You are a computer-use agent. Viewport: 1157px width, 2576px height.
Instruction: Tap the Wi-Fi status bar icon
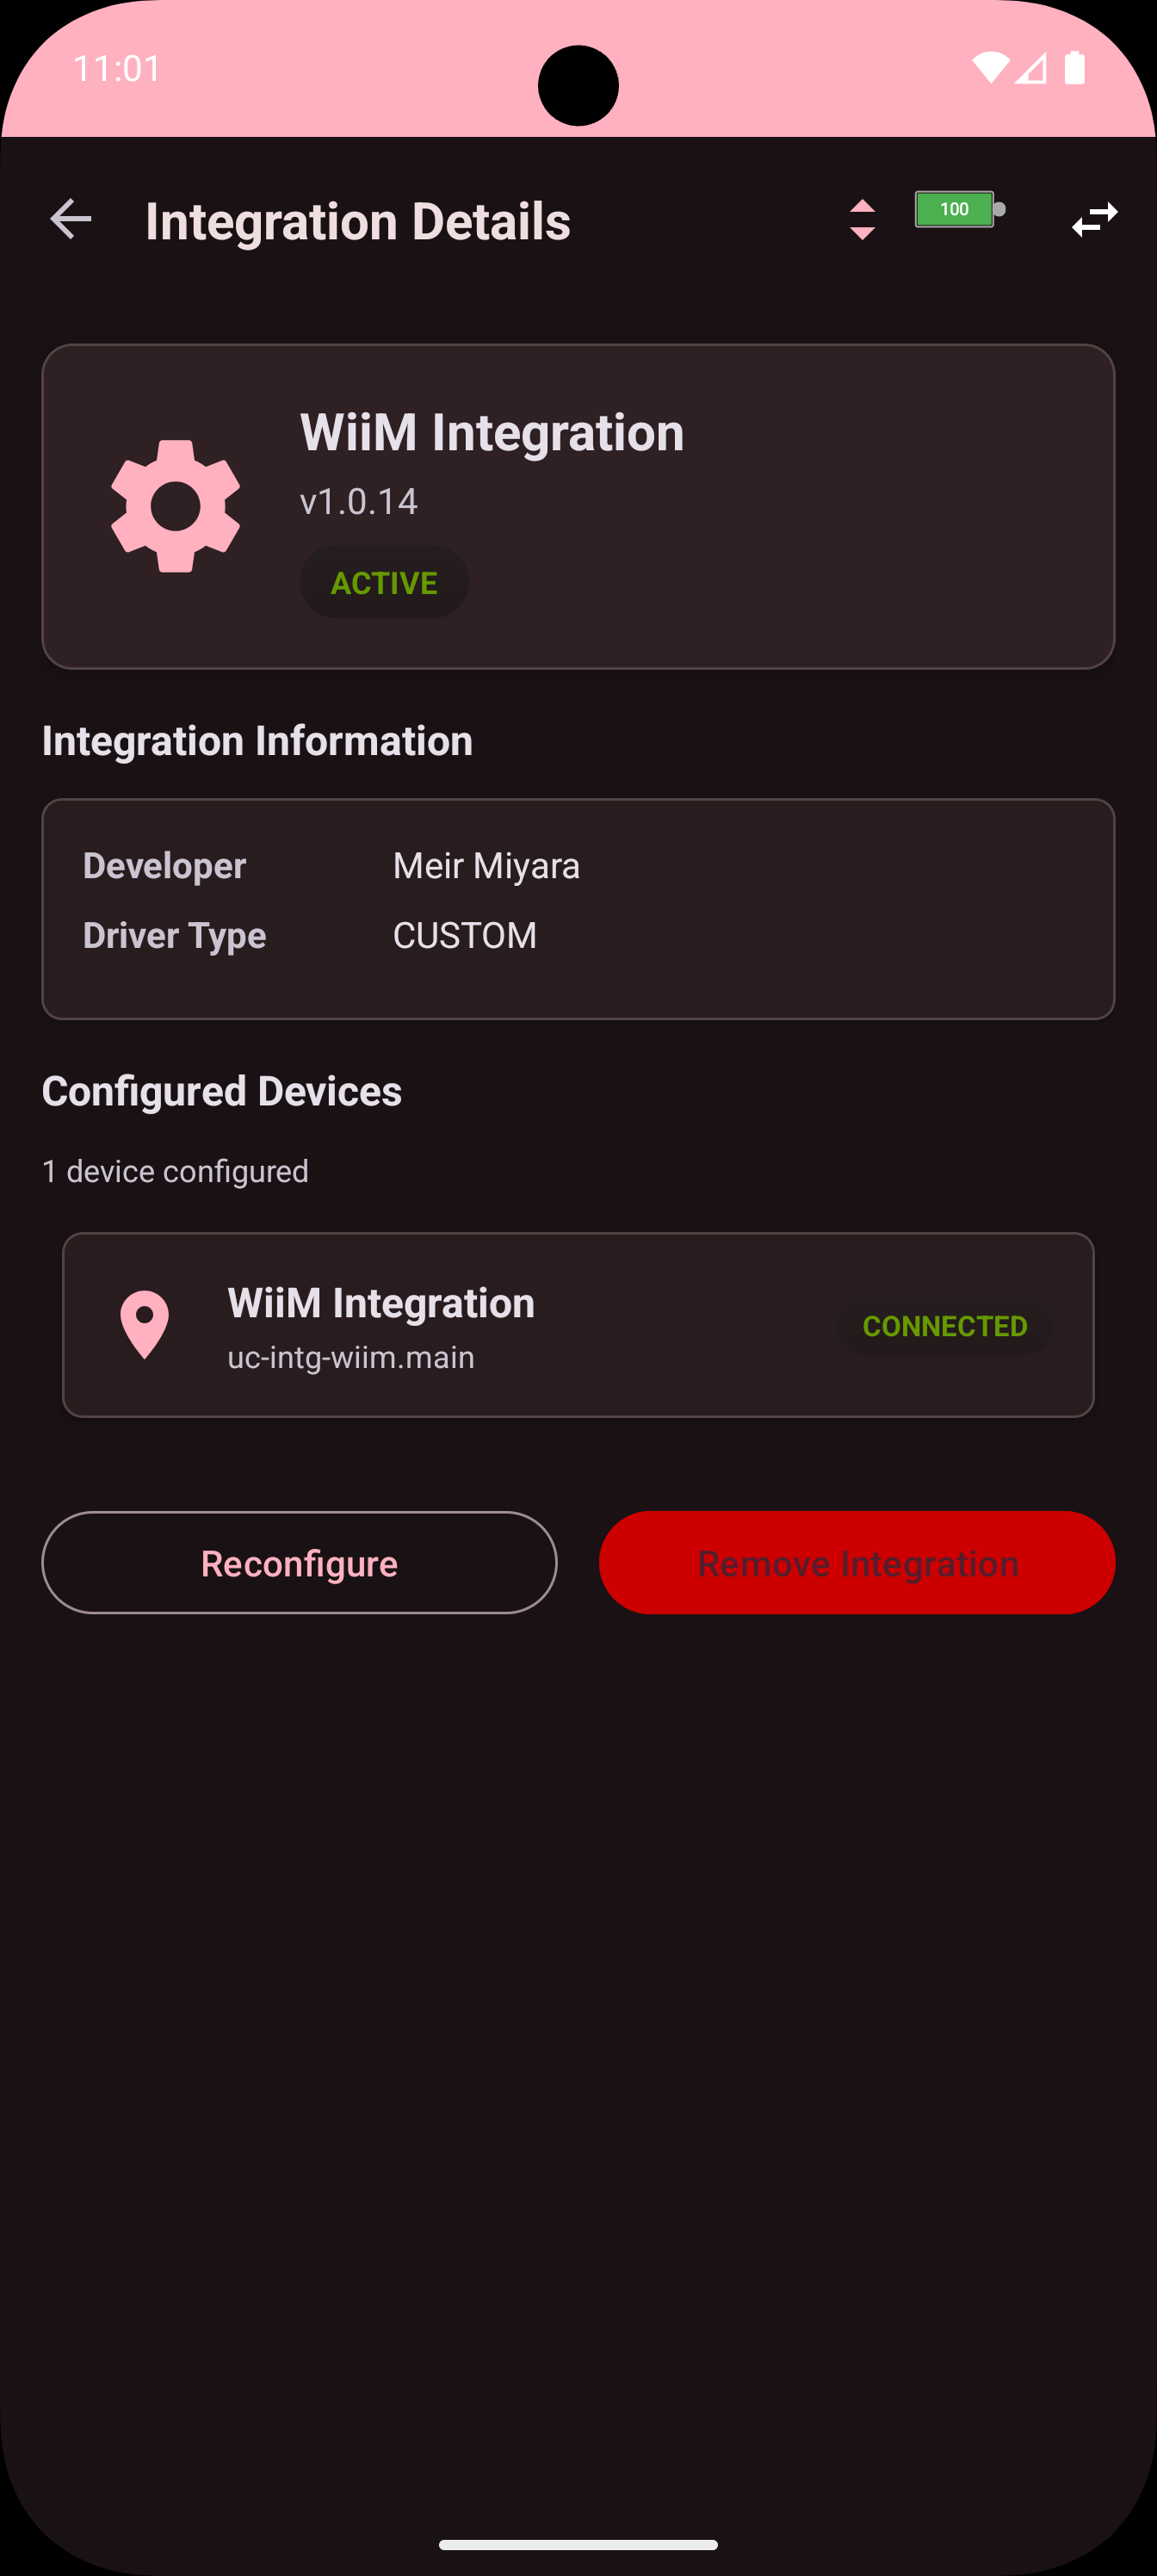click(990, 68)
